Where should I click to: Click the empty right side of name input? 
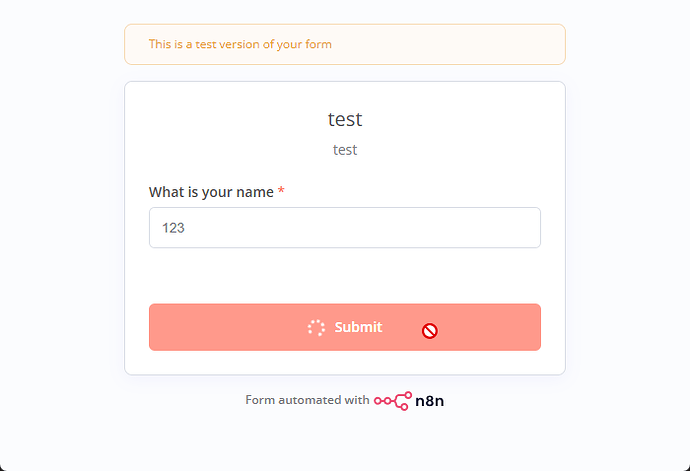[480, 228]
